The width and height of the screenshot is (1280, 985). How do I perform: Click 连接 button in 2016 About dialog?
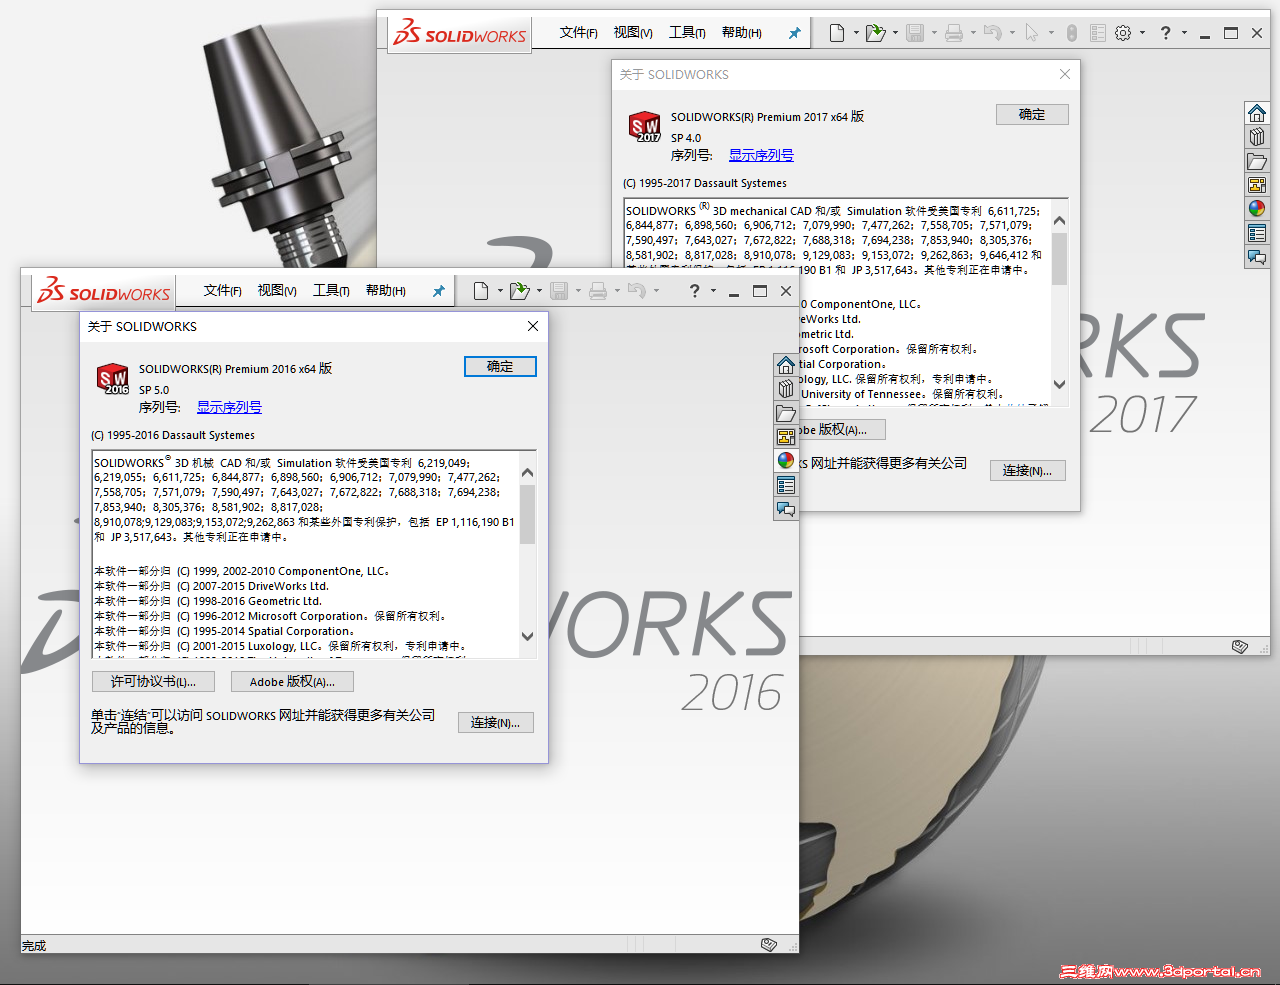[495, 723]
